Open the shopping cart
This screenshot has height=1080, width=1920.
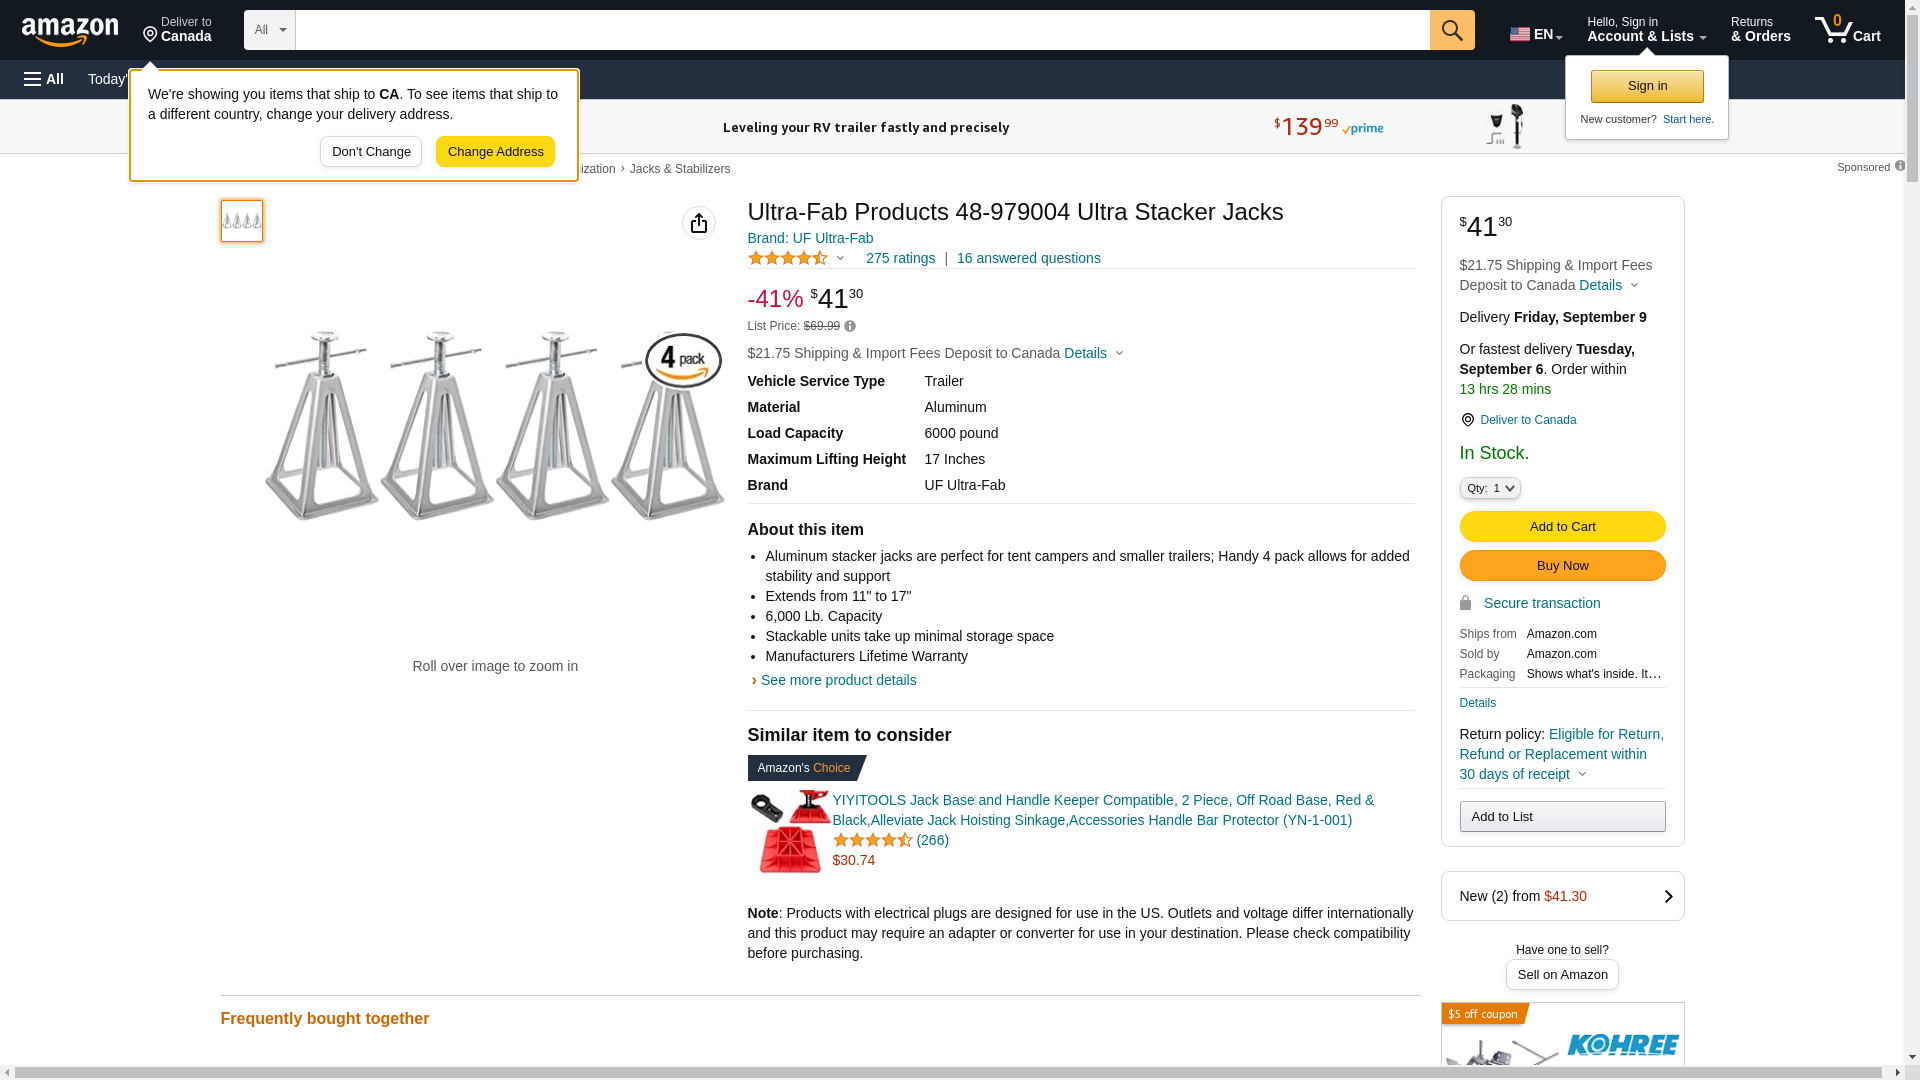(1848, 30)
